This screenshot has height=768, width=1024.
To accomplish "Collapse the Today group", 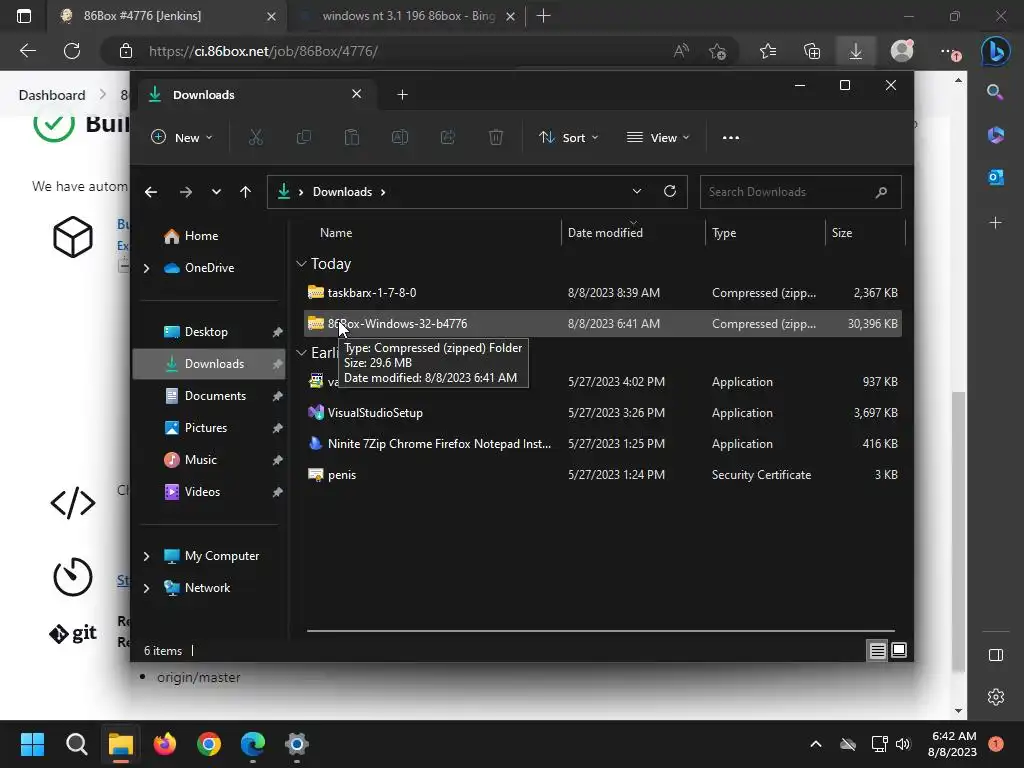I will click(x=301, y=264).
